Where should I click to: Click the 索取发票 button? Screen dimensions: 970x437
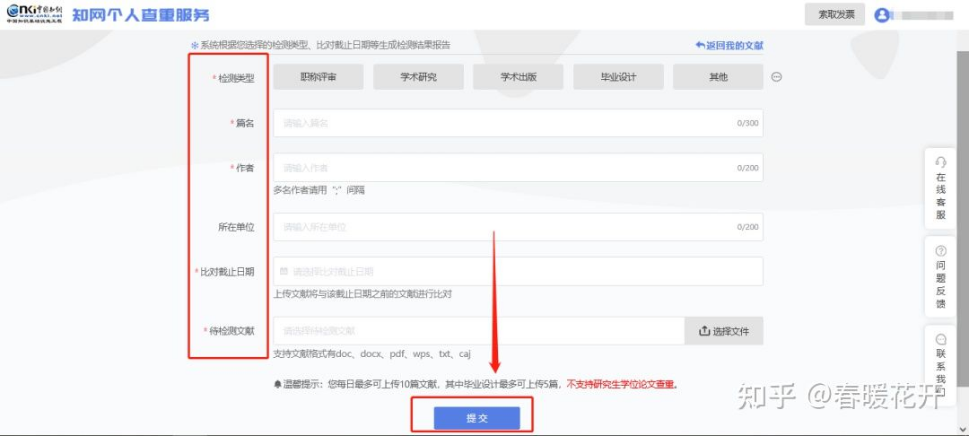(x=835, y=14)
